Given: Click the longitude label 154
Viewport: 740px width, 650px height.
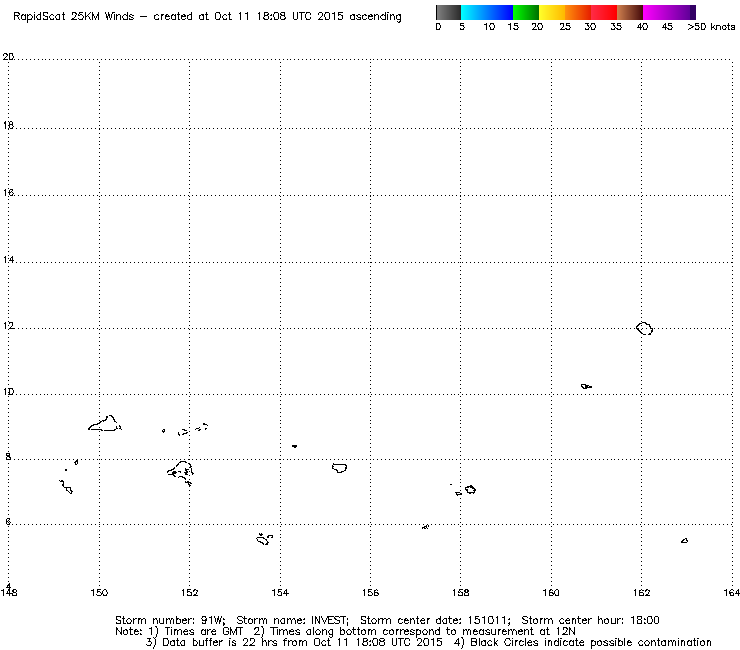Looking at the screenshot, I should [280, 592].
